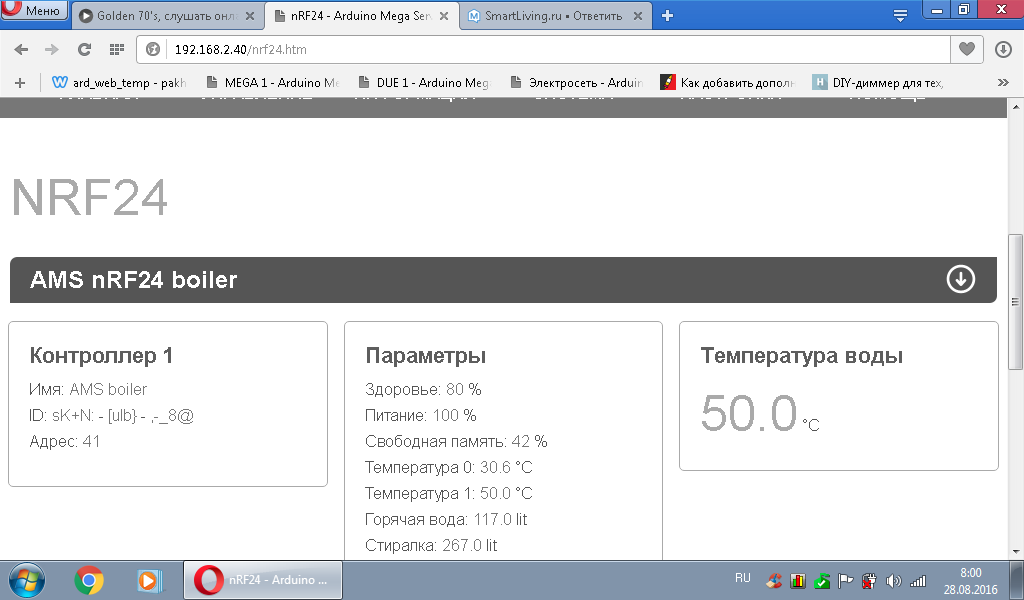
Task: Collapse the AMS nRF24 boiler panel
Action: pyautogui.click(x=961, y=279)
